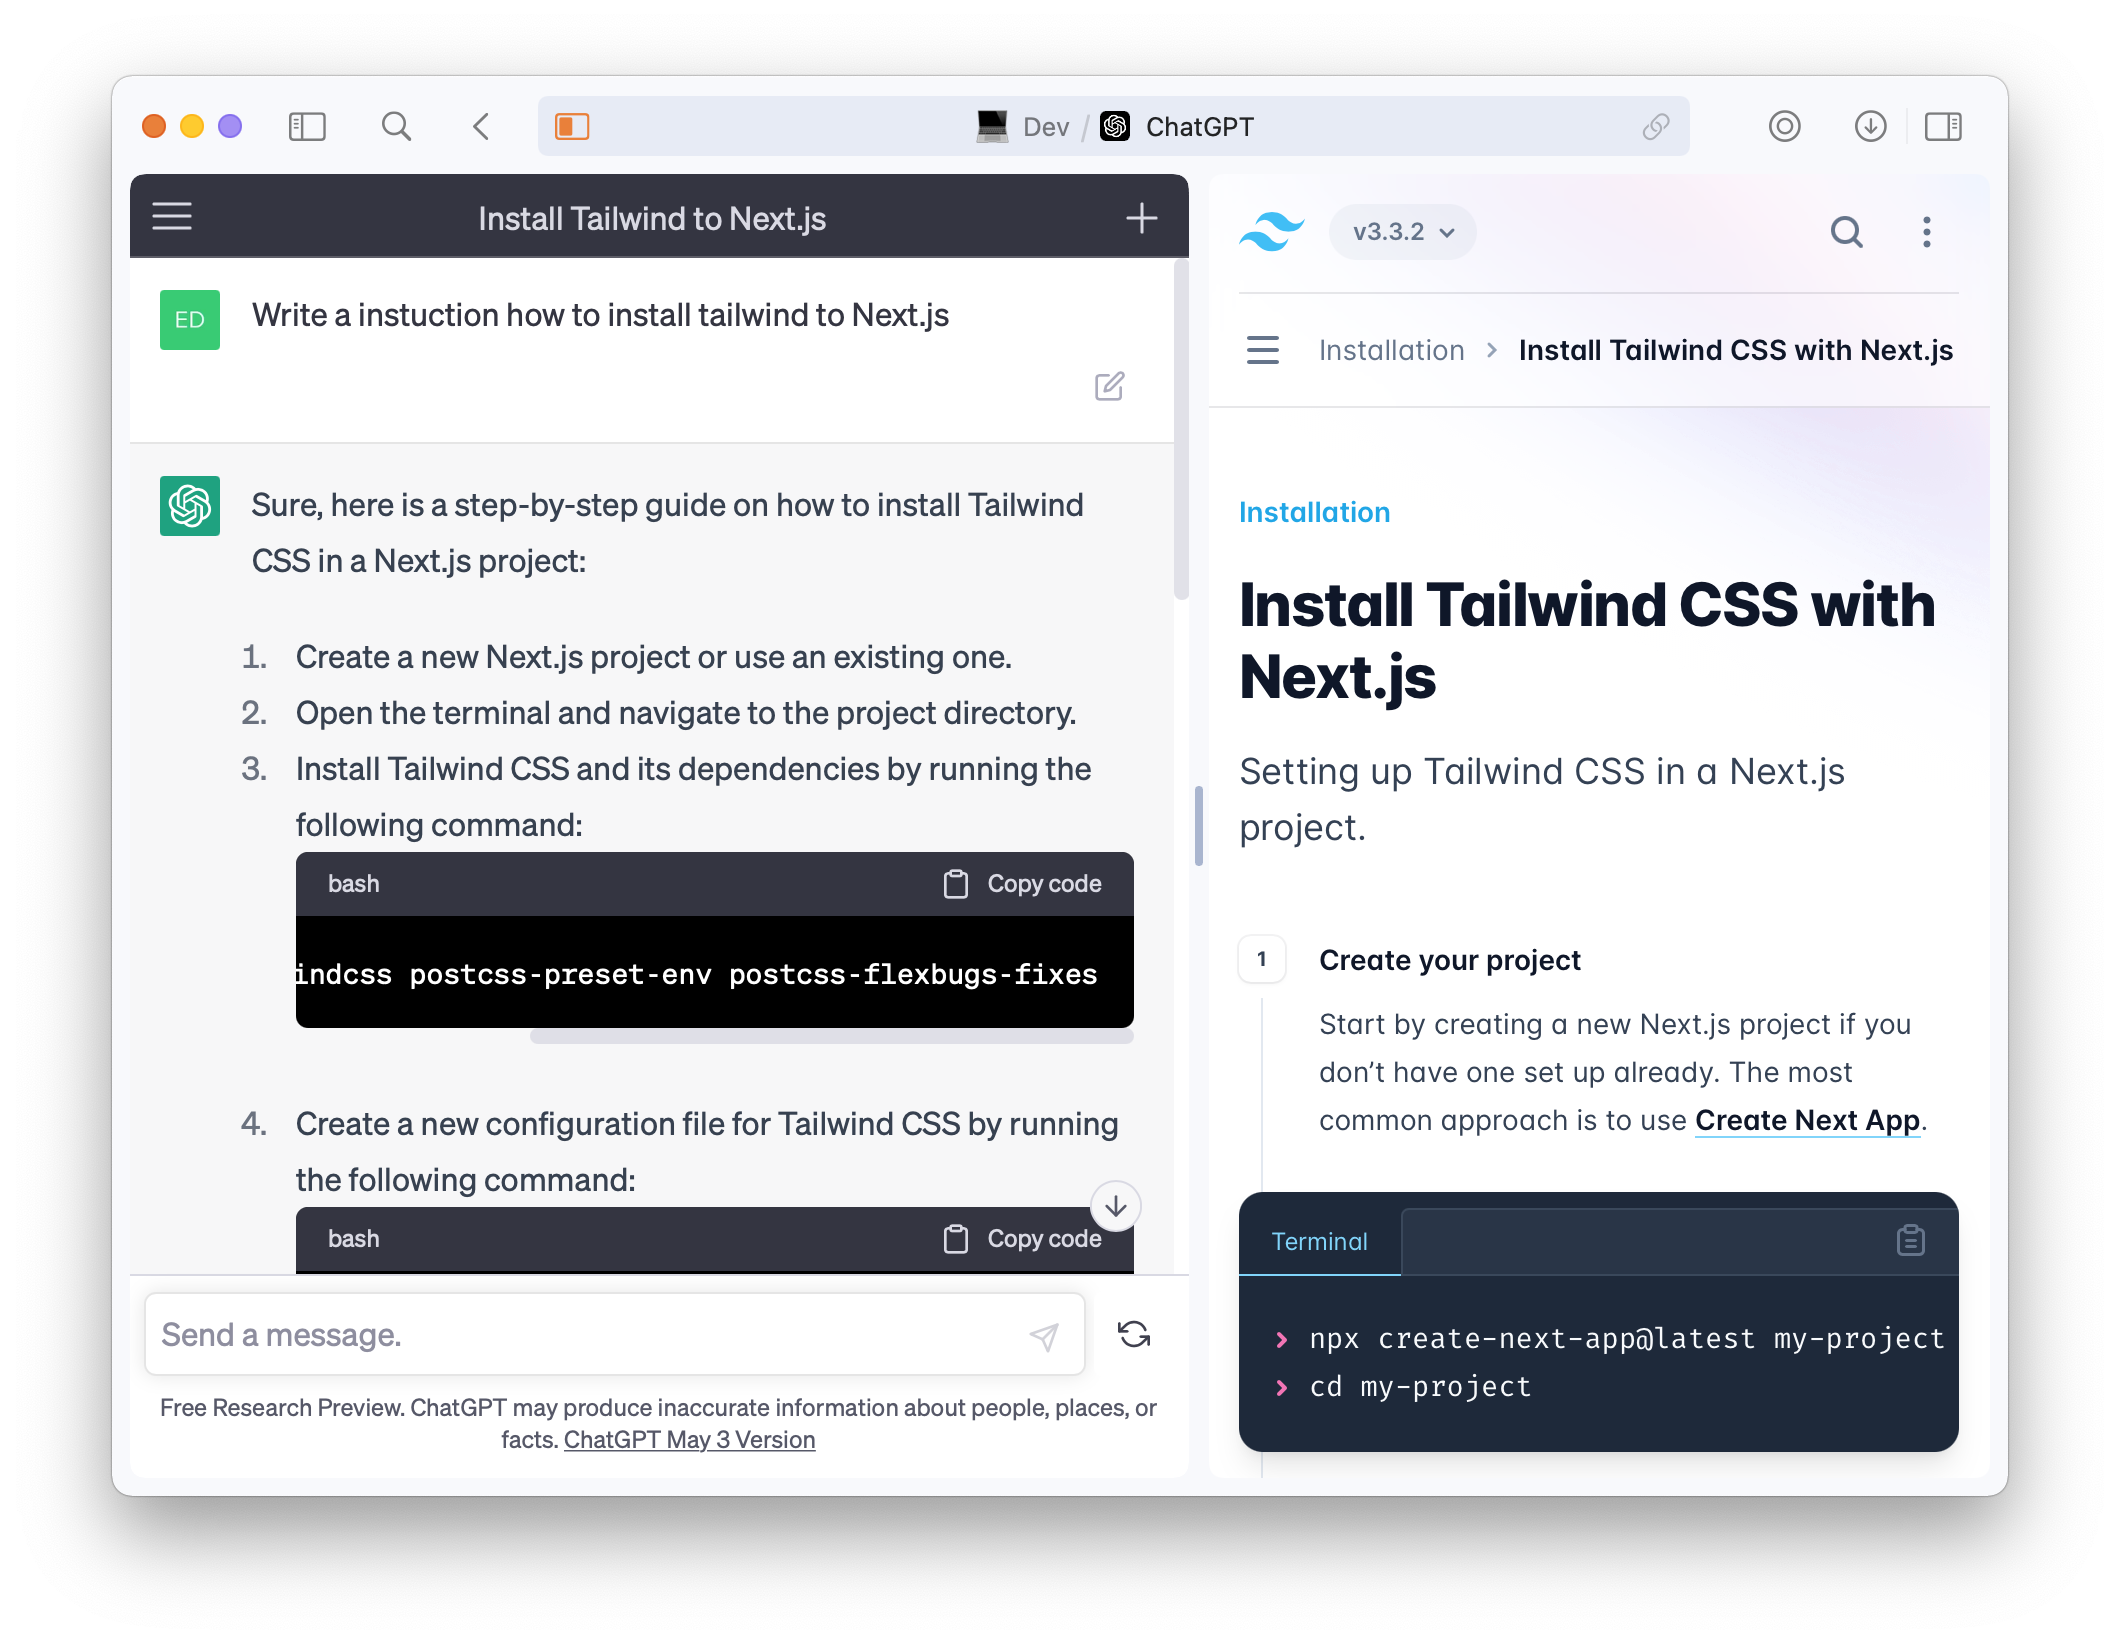Click the ChatGPT conversation vertical scrollbar
Viewport: 2120px width, 1644px height.
point(1181,430)
